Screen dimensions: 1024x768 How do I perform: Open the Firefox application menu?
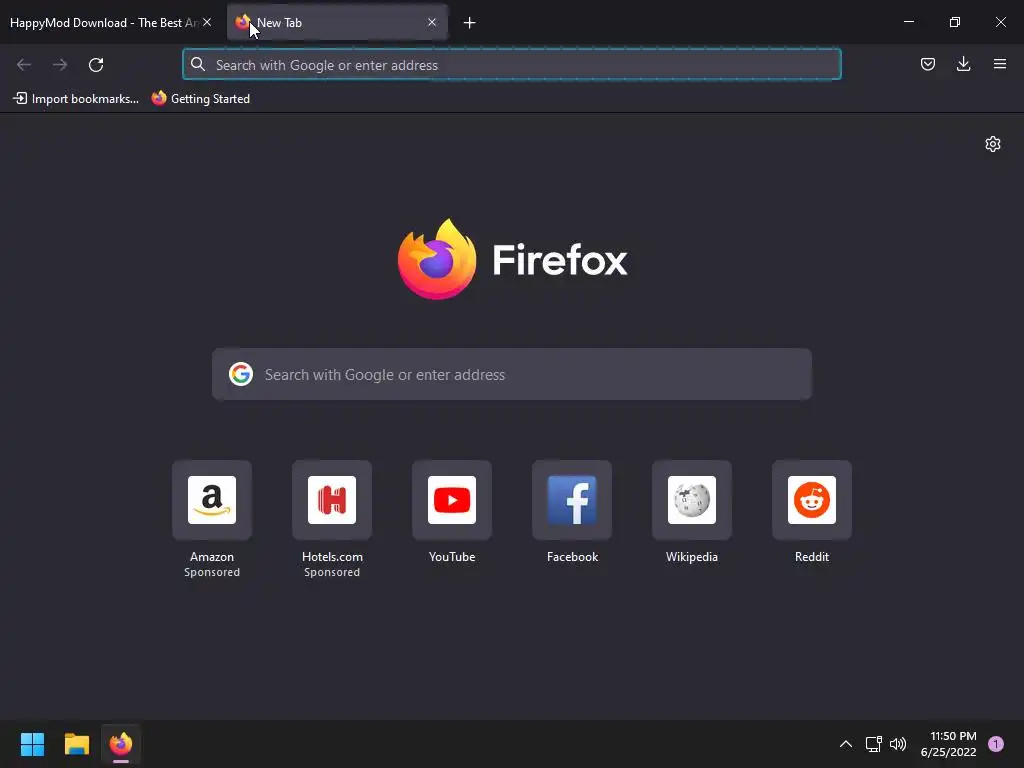tap(1000, 64)
